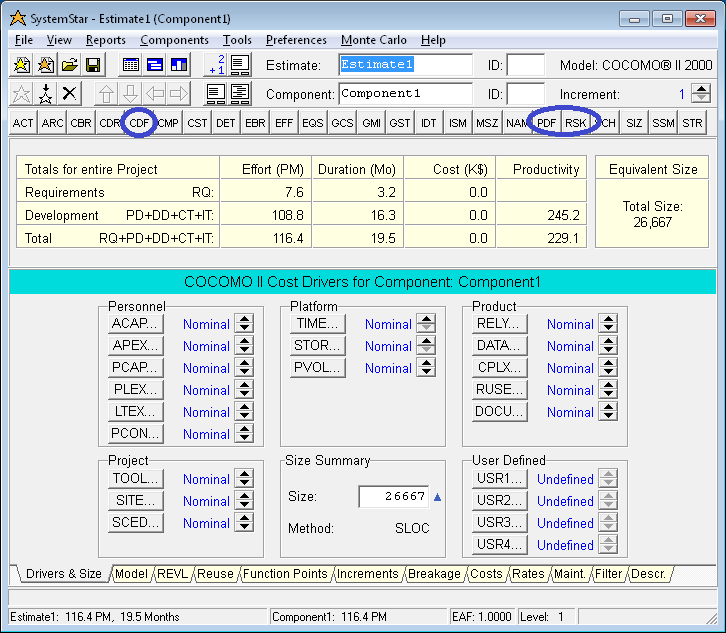This screenshot has width=726, height=633.
Task: Click the '+1 2' increments toolbar icon
Action: click(x=216, y=65)
